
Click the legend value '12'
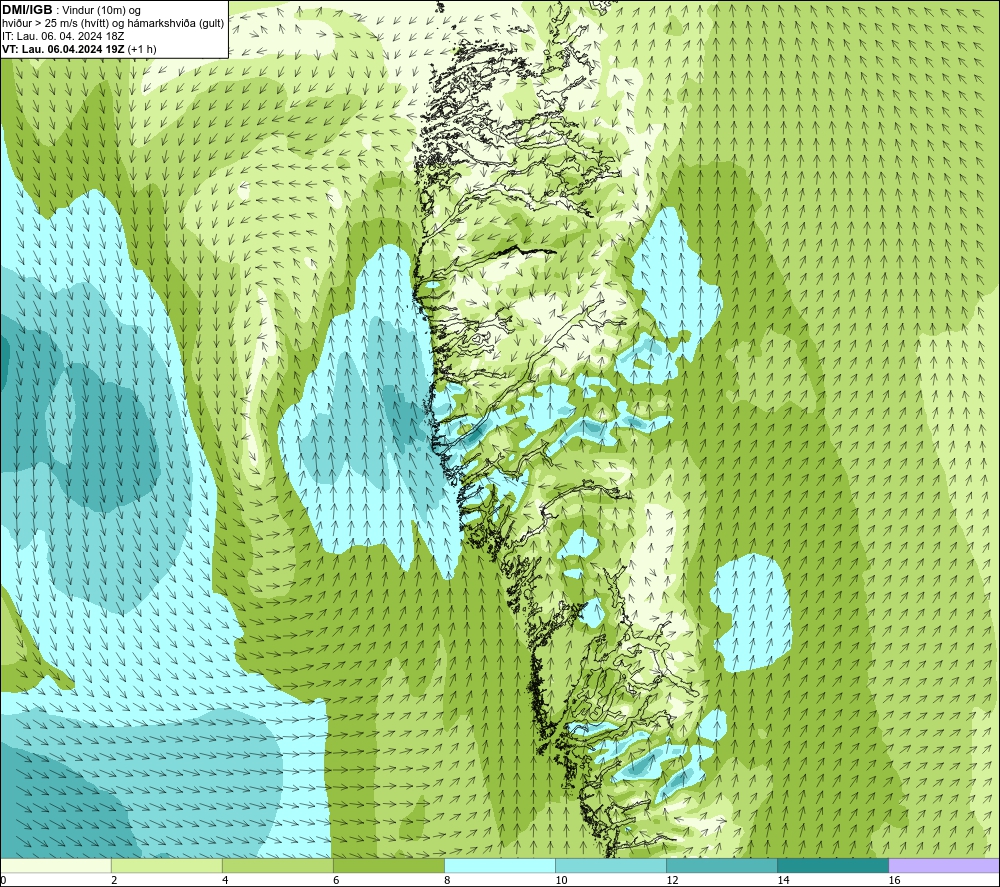point(672,881)
